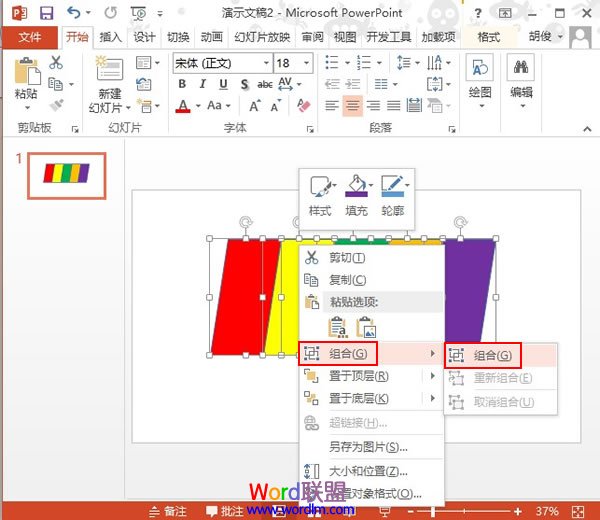Cut selection with the ribbon scissors icon
The image size is (600, 520).
(x=56, y=62)
